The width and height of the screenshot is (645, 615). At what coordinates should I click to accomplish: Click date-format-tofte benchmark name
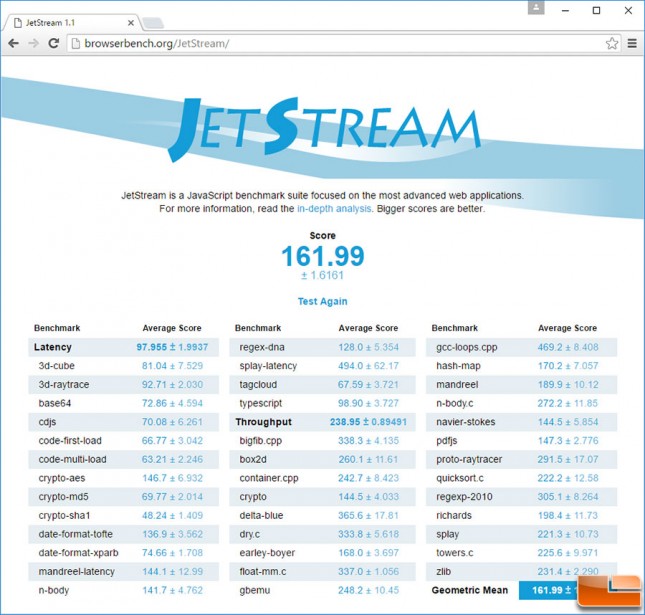tap(75, 534)
